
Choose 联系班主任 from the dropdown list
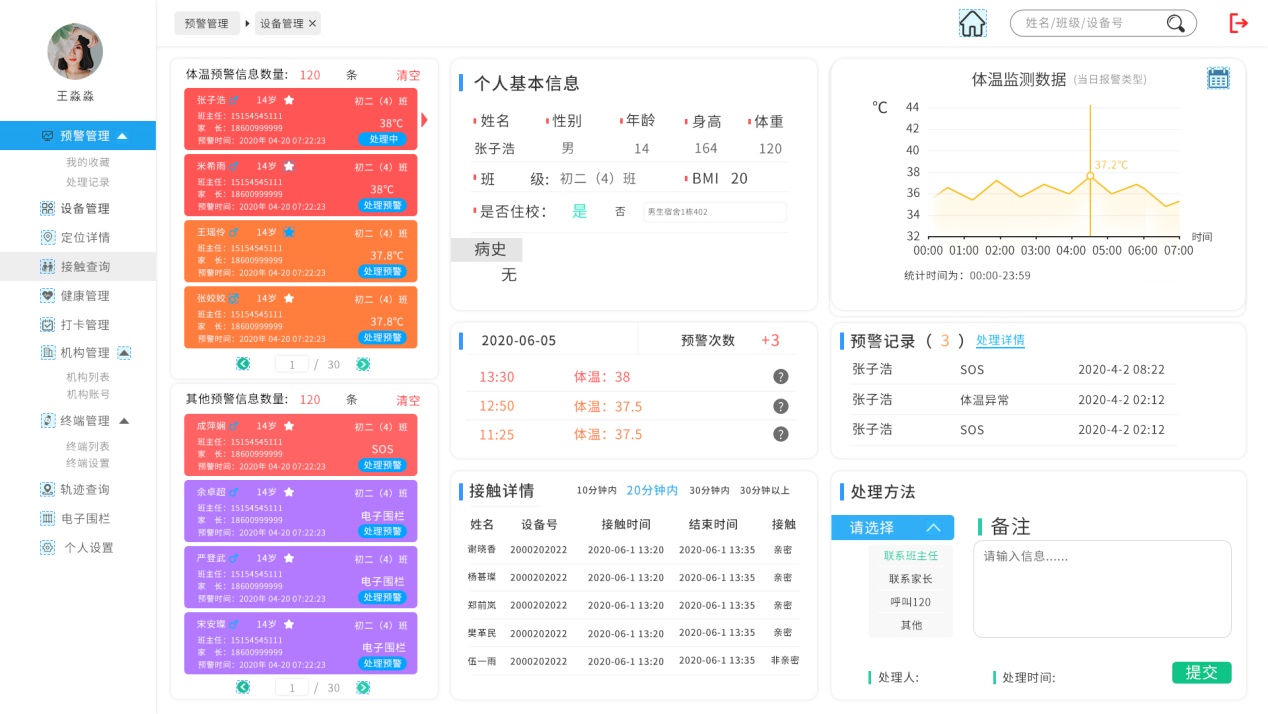click(911, 555)
